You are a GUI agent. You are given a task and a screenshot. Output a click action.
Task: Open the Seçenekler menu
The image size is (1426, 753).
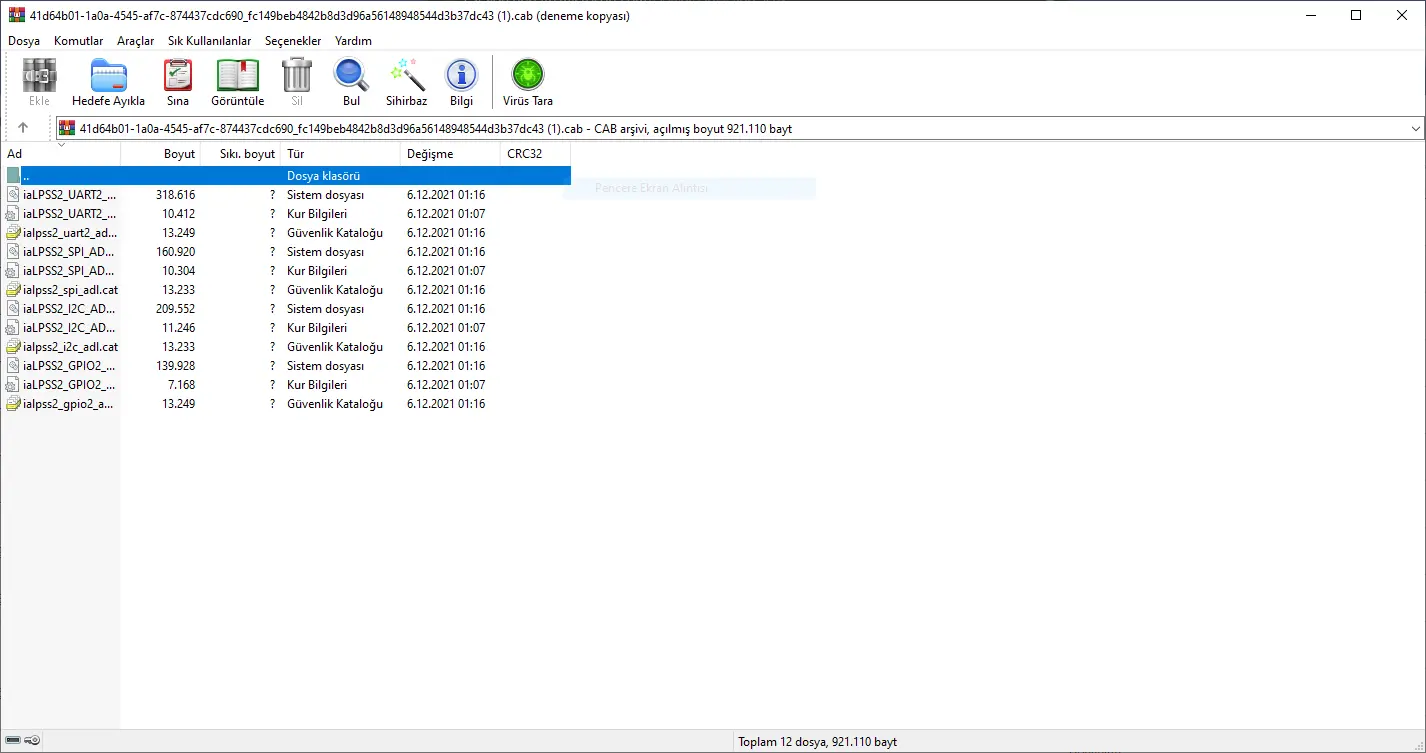pos(293,41)
